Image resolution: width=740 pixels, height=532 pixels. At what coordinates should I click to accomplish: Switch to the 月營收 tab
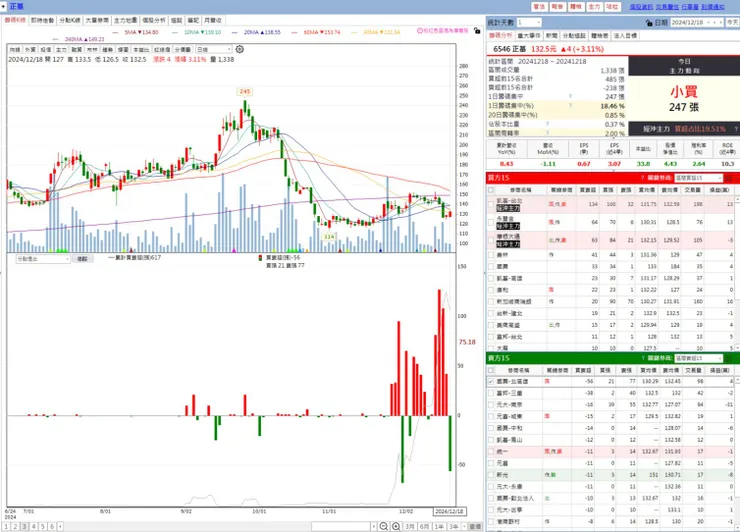pyautogui.click(x=213, y=20)
